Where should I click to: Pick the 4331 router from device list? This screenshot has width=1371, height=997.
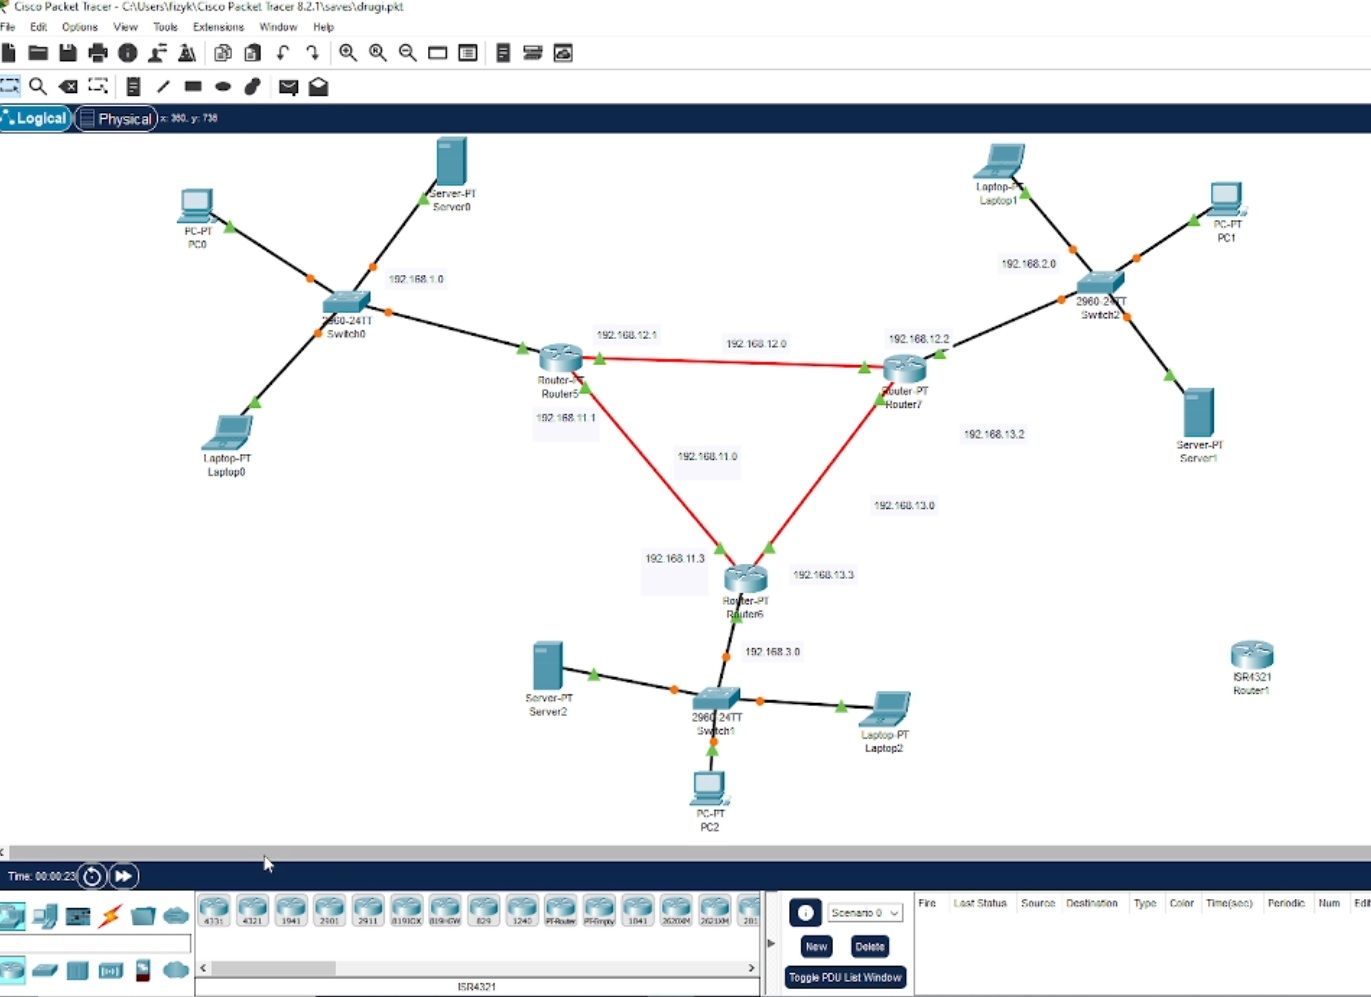214,911
